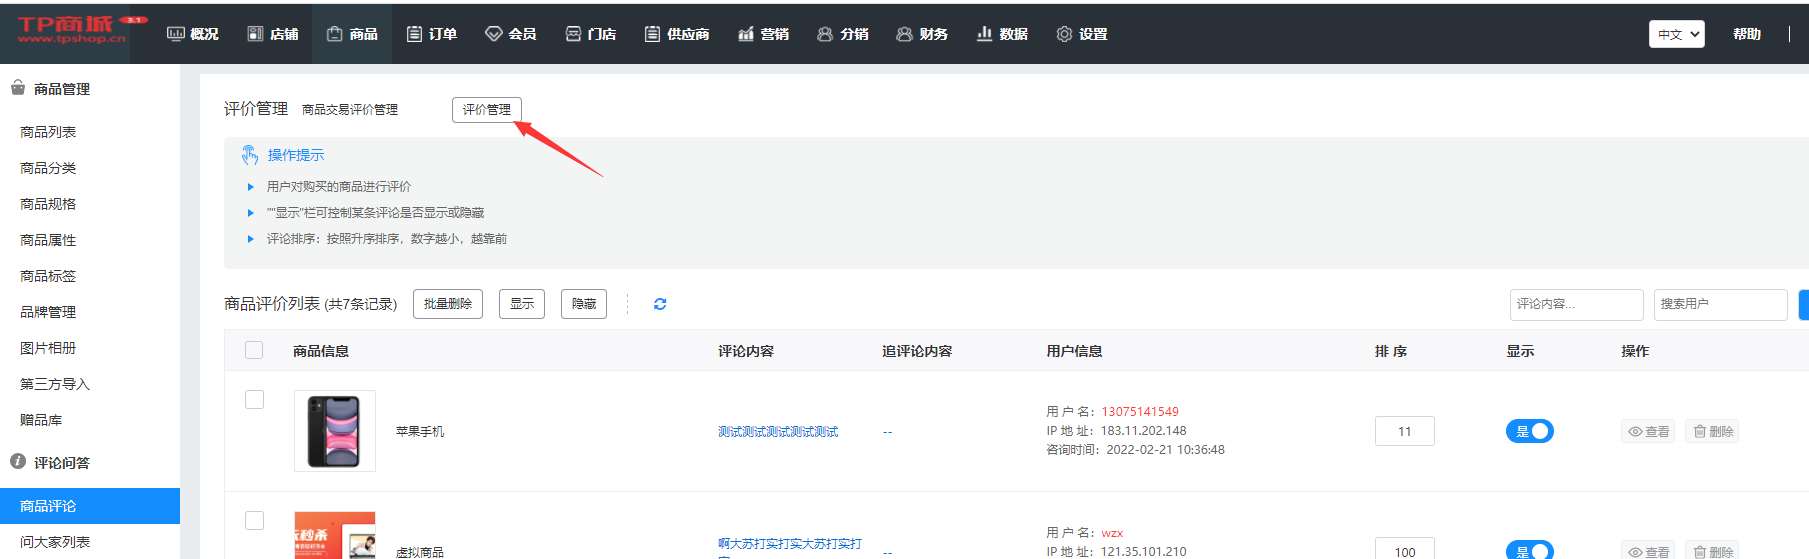
Task: Open the 概况 overview icon in the top bar
Action: pyautogui.click(x=176, y=34)
